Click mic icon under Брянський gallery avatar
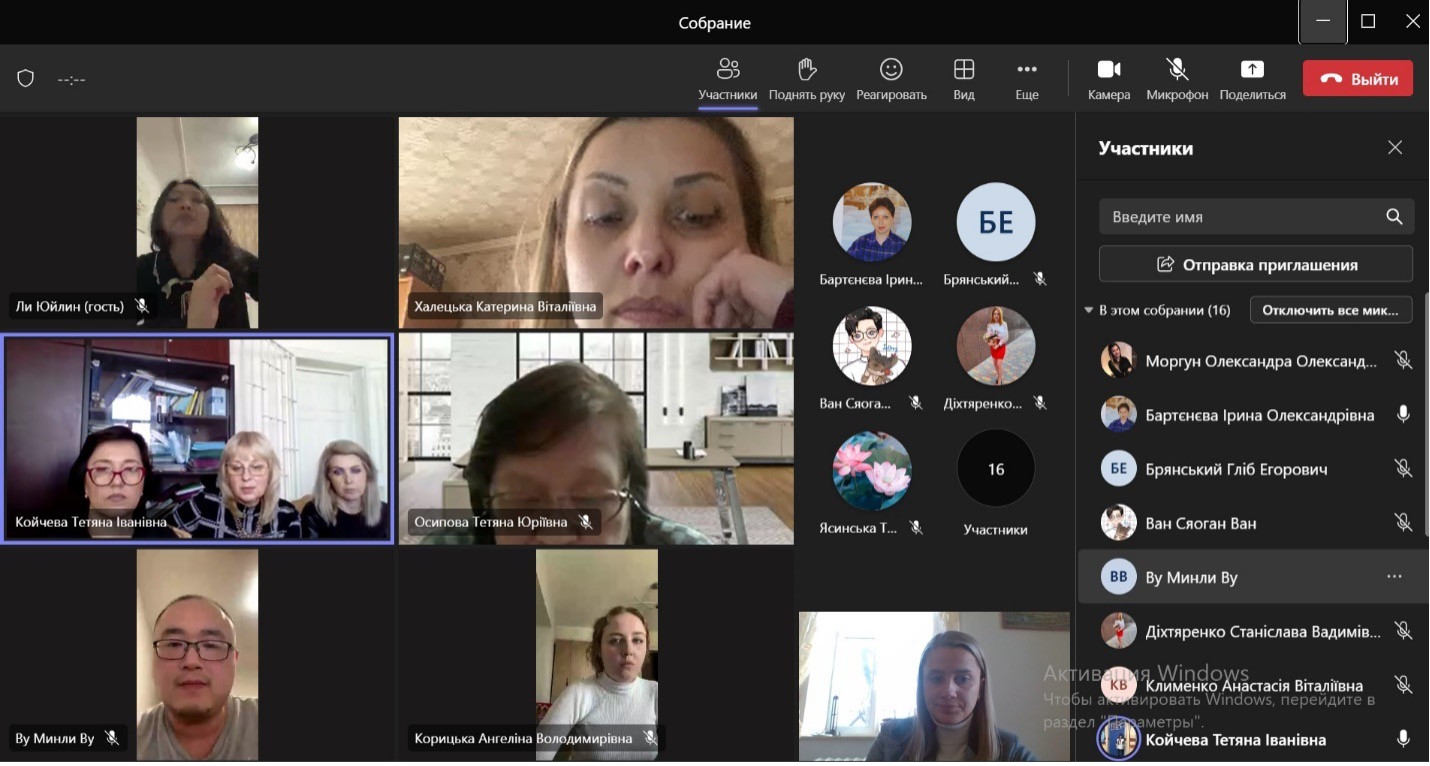The height and width of the screenshot is (766, 1430). tap(1040, 280)
